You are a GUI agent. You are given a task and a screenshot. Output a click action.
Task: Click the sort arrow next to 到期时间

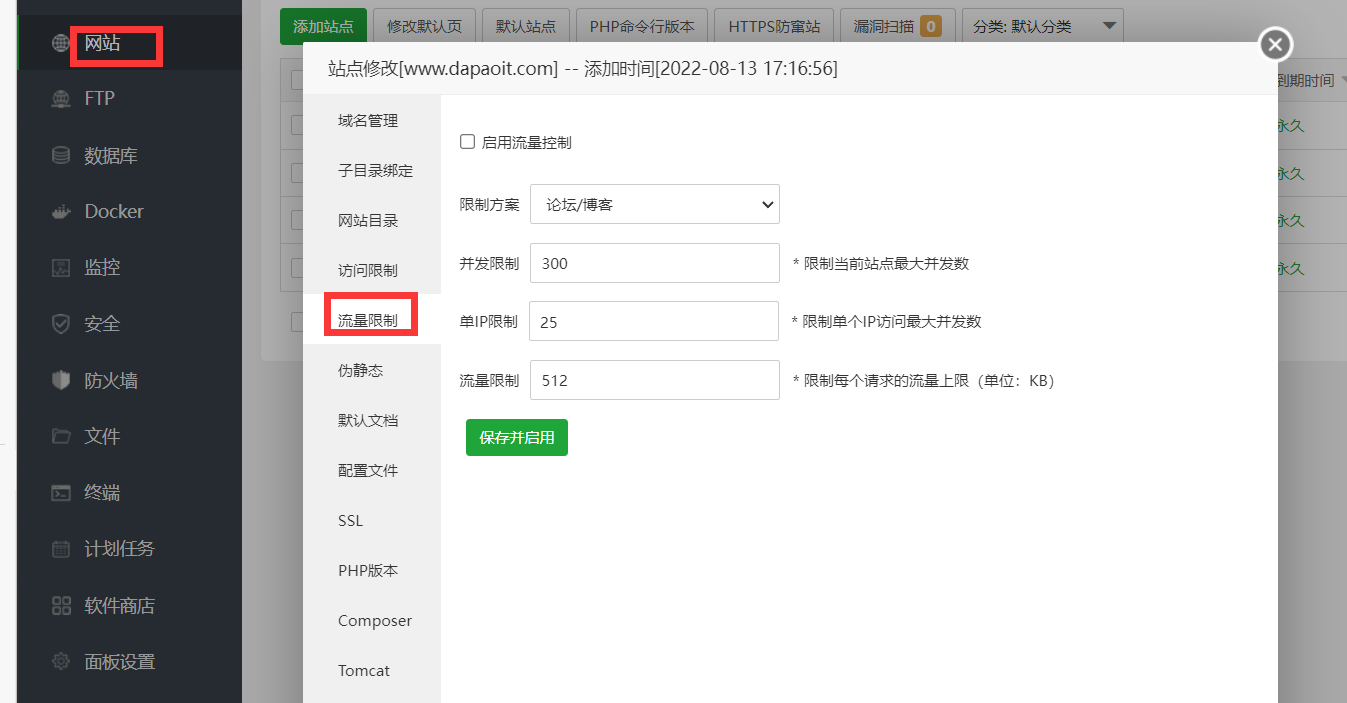(1342, 81)
